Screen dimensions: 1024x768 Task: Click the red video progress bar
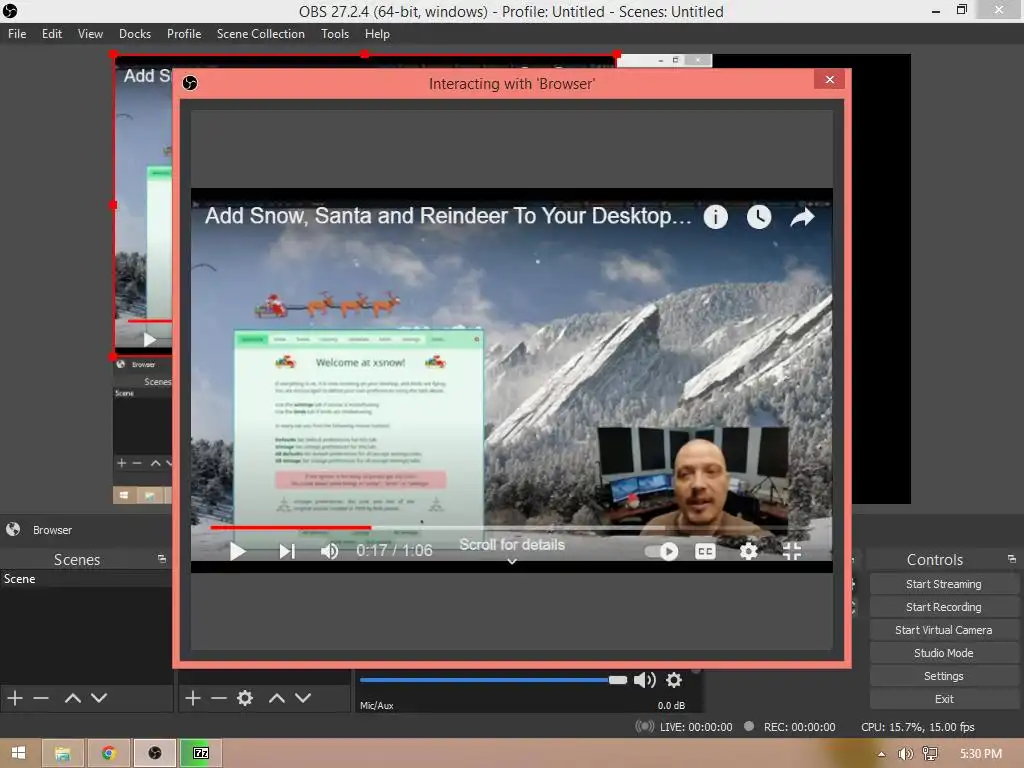[x=291, y=527]
